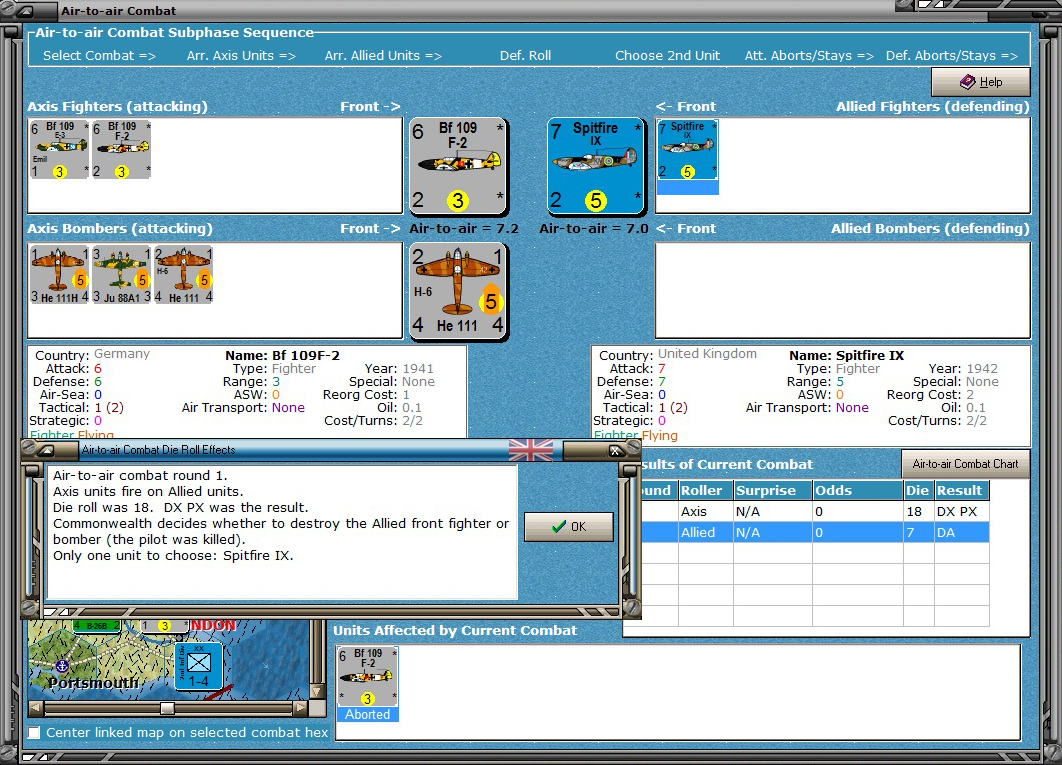The height and width of the screenshot is (765, 1062).
Task: Click the Die column header
Action: pos(918,491)
